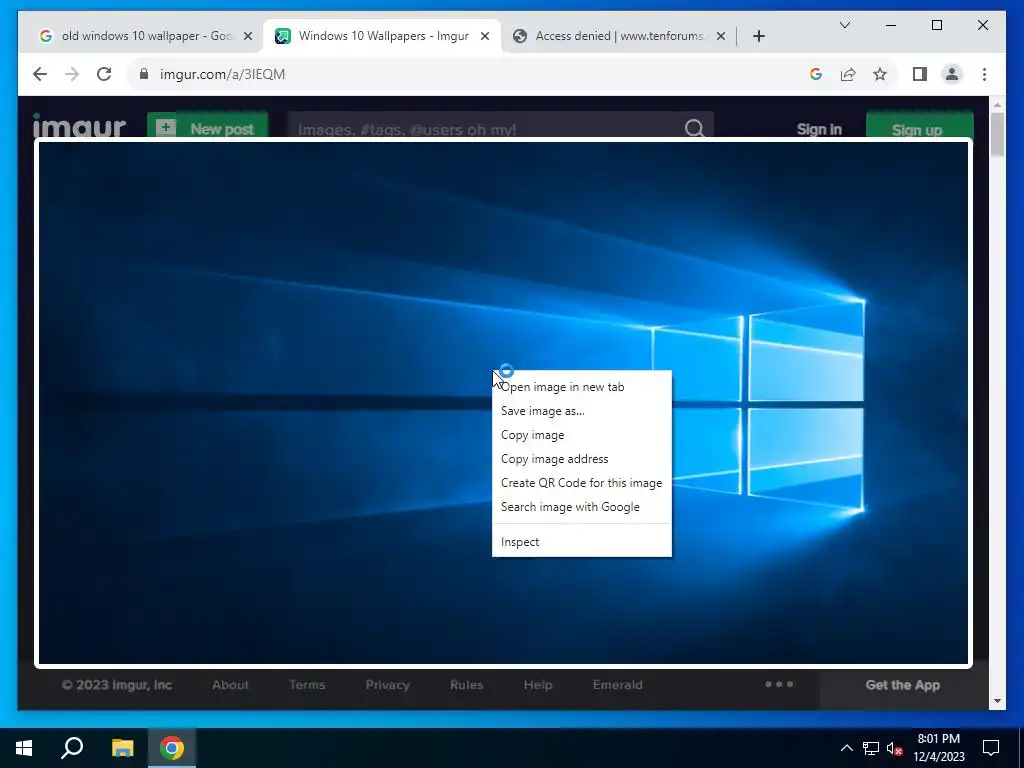Open the Terms footer link
1024x768 pixels.
[x=307, y=685]
